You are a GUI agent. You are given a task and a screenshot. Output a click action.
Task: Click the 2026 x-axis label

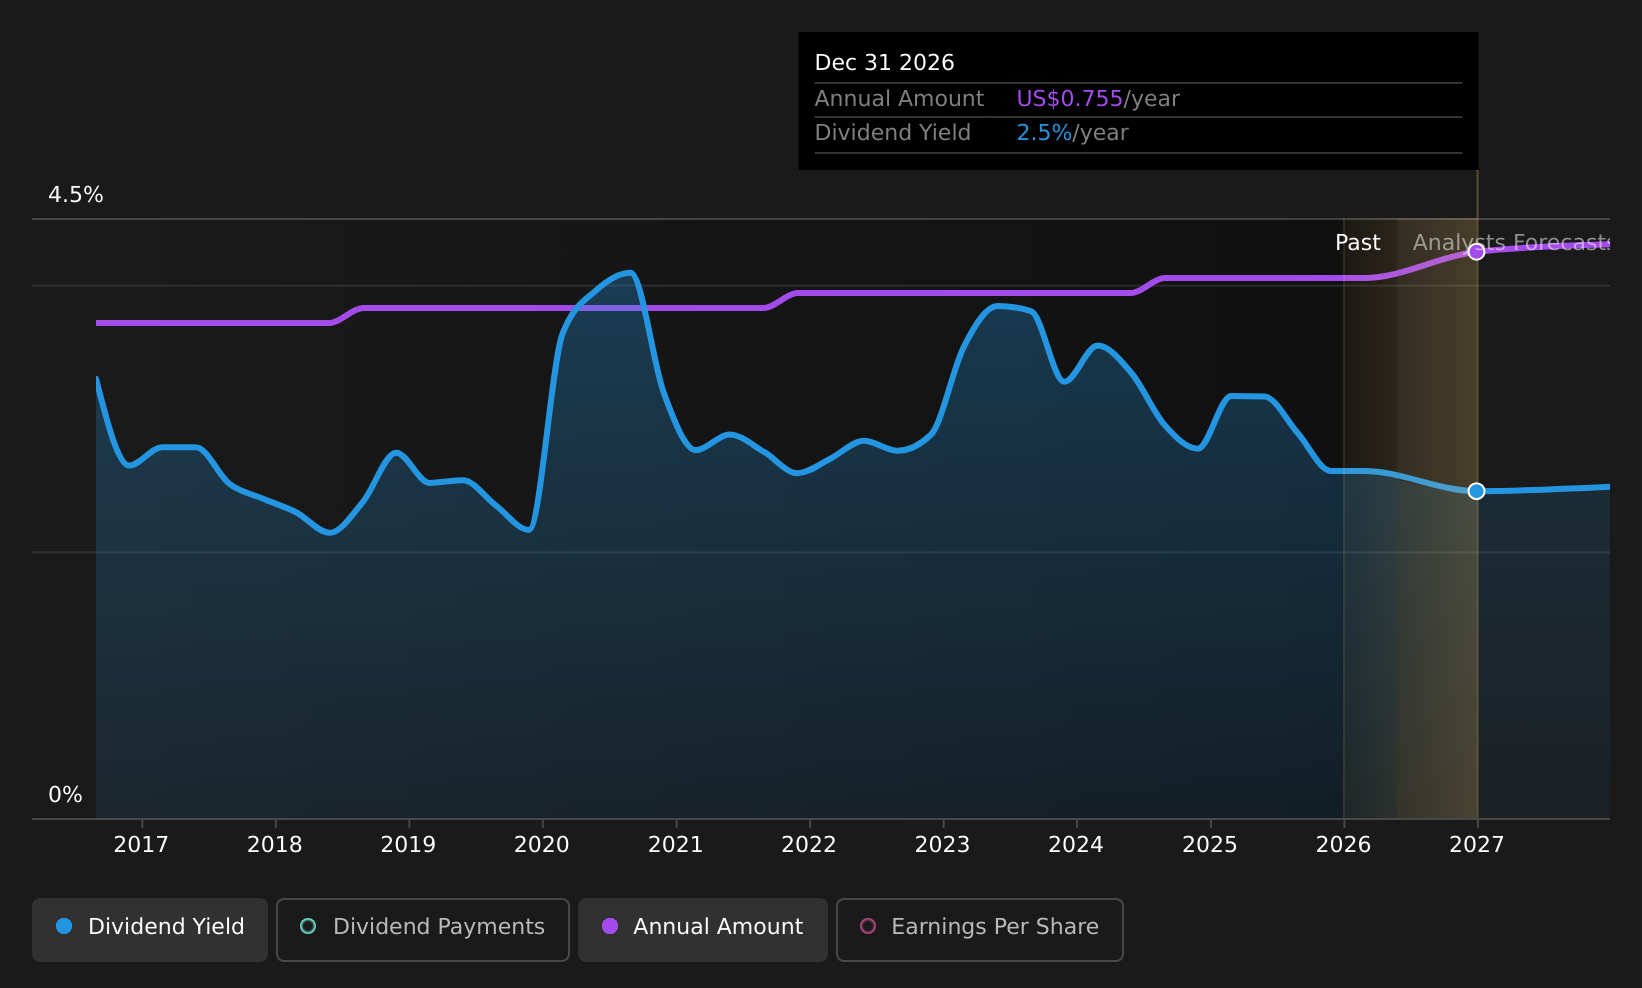[x=1344, y=845]
